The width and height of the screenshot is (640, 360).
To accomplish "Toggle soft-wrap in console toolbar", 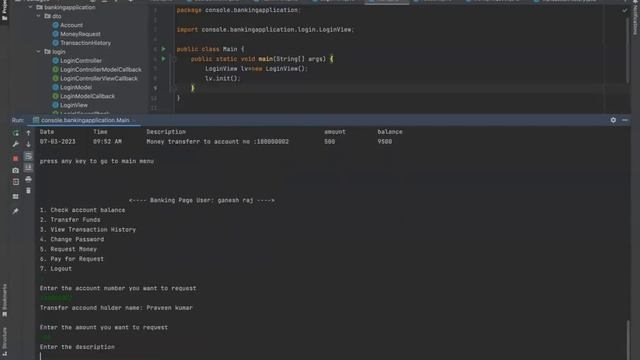I will [x=28, y=156].
